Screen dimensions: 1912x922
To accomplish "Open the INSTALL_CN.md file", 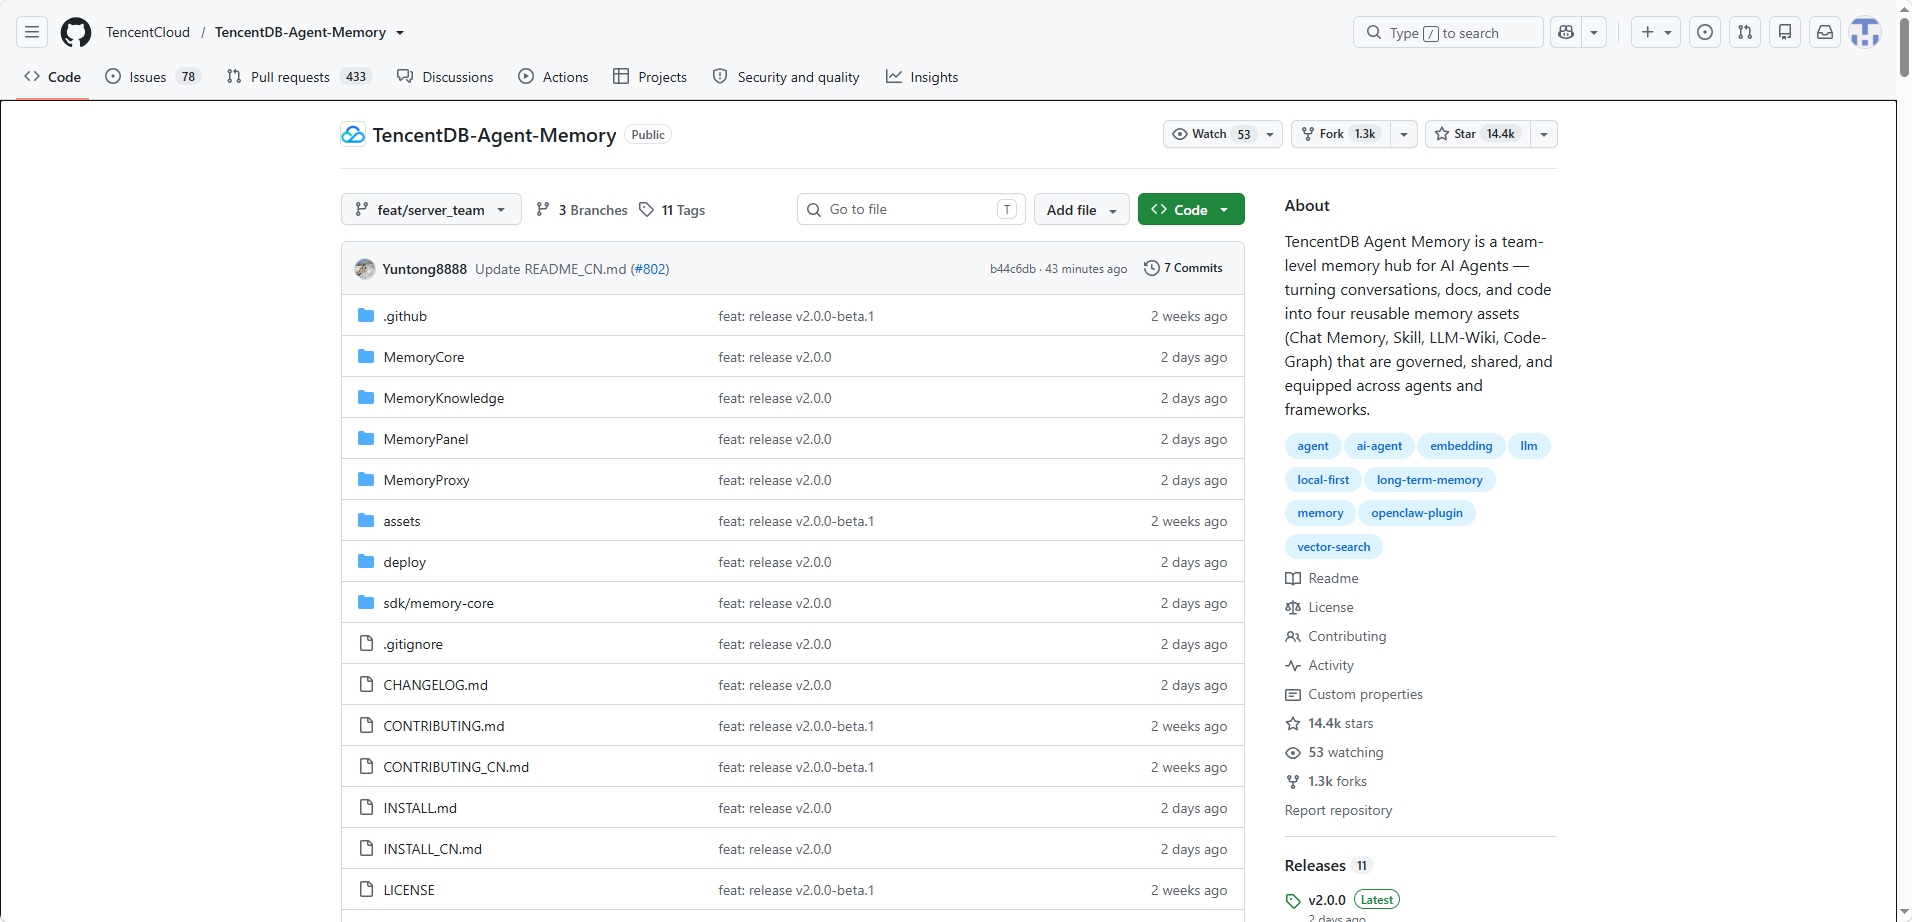I will (433, 849).
